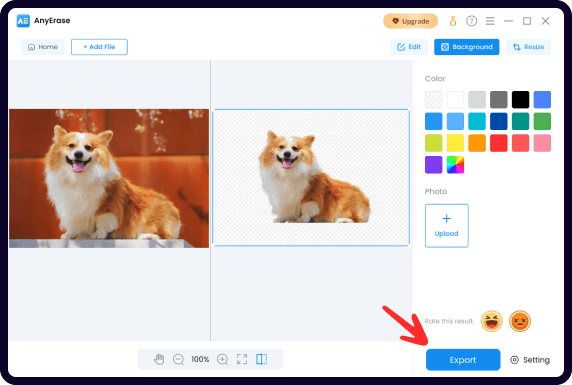Upload a background photo
Viewport: 572px width, 385px height.
[x=447, y=226]
